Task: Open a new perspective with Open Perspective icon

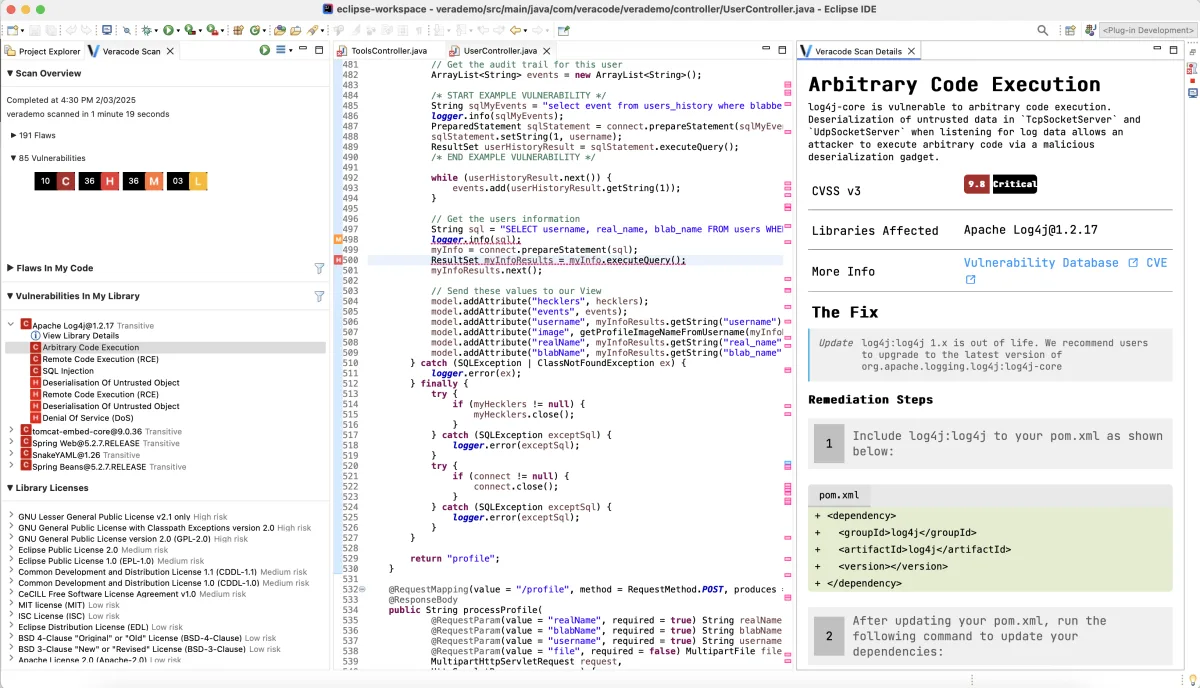Action: pos(1071,31)
